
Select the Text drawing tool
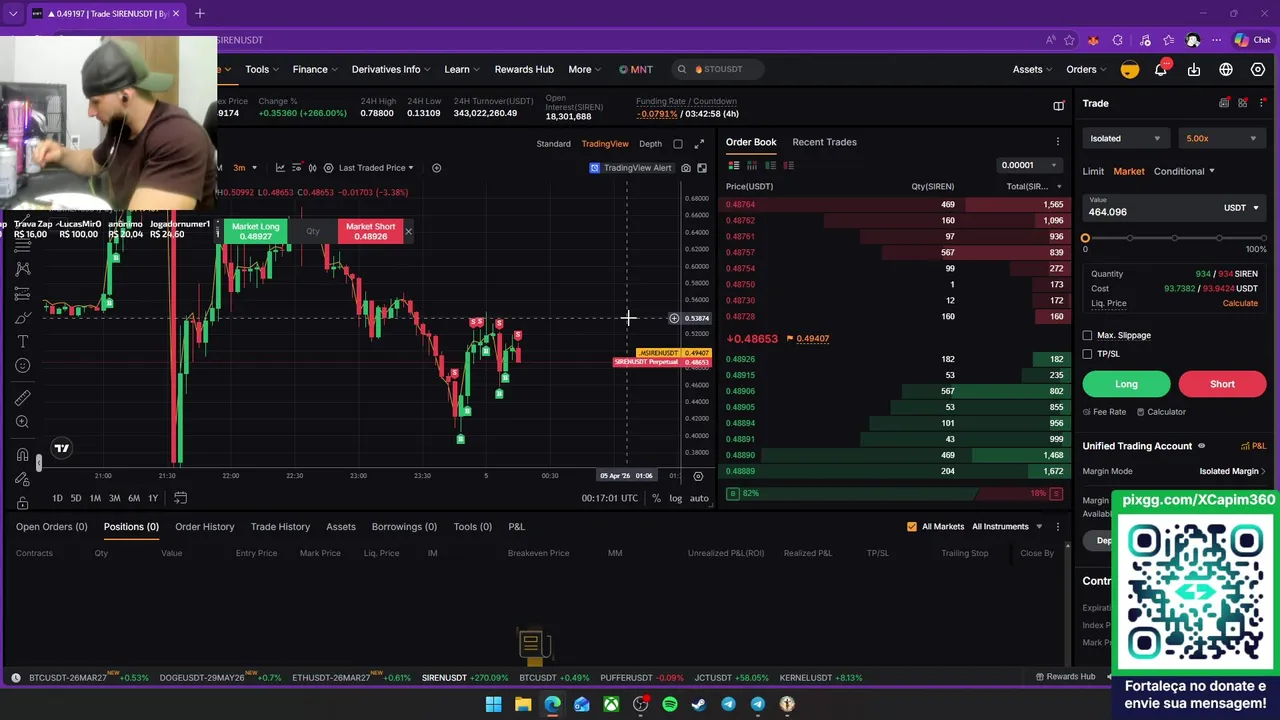click(22, 342)
